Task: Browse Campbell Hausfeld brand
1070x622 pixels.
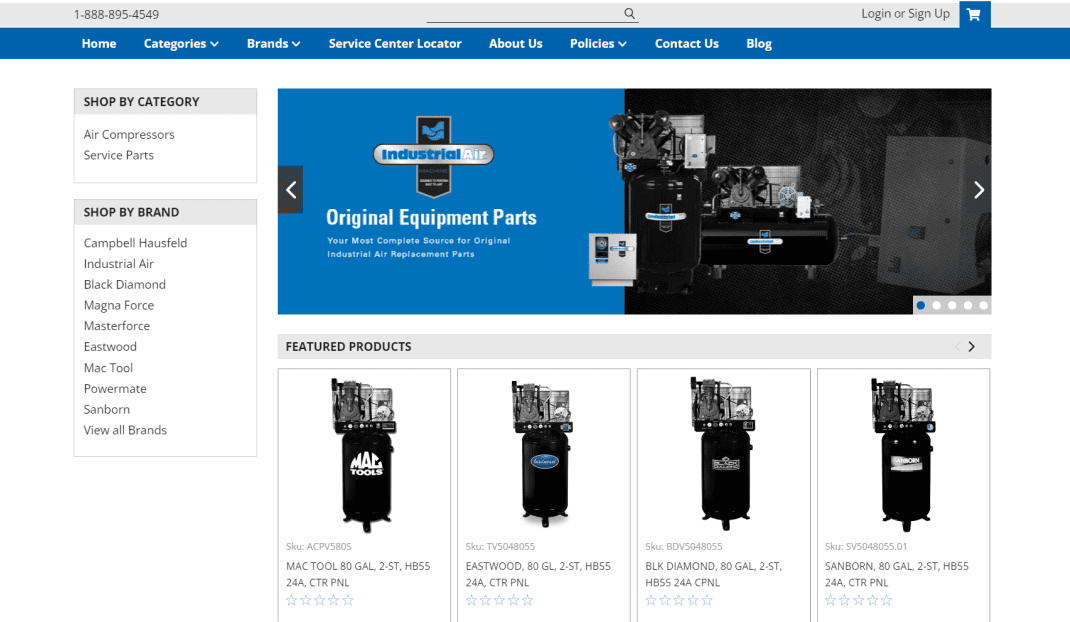Action: pos(135,243)
